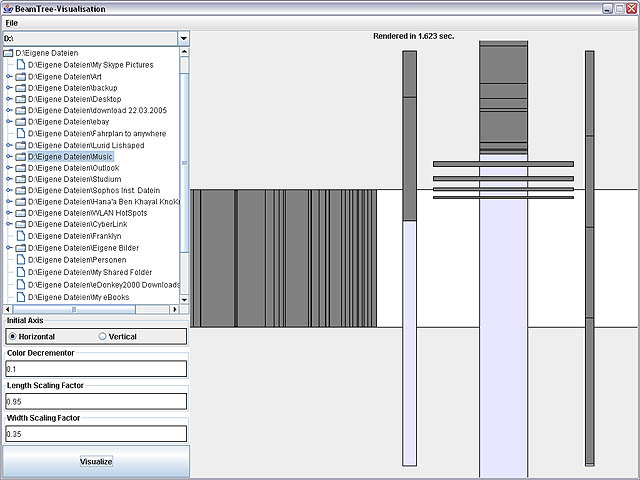Viewport: 640px width, 480px height.
Task: Open the D:\ drive dropdown arrow
Action: click(184, 39)
